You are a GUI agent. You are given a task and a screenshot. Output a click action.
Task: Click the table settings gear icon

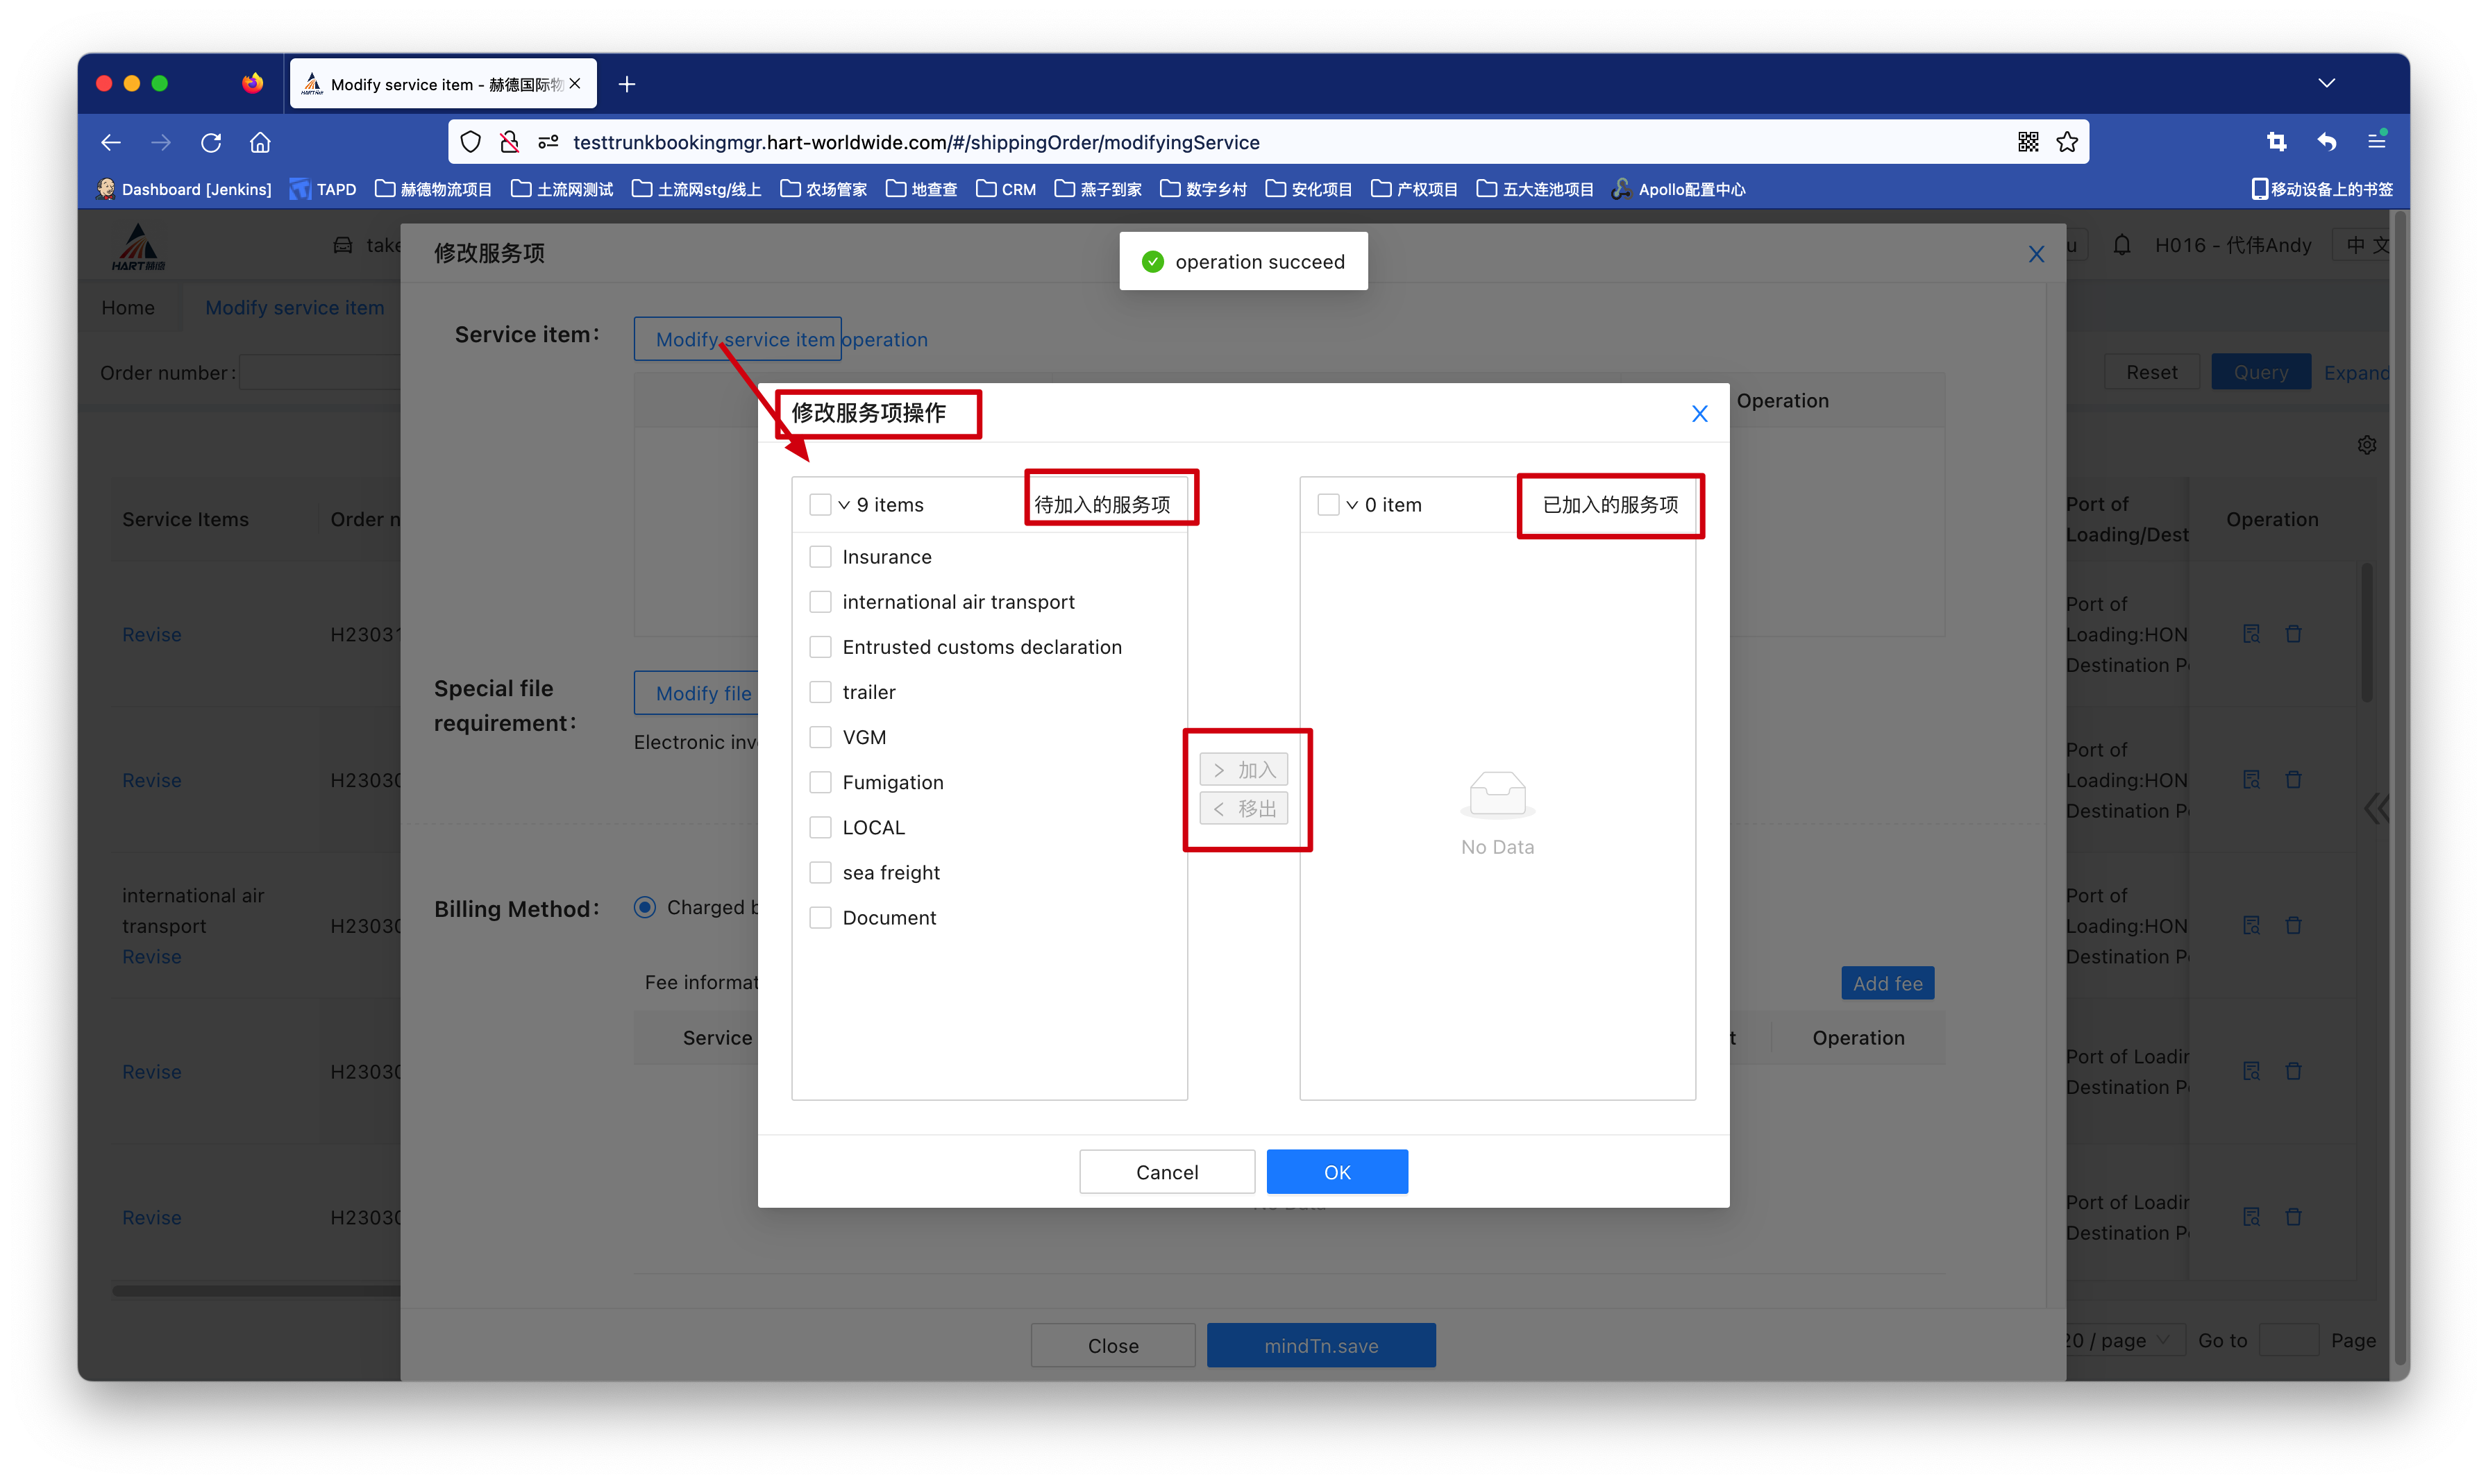[2366, 445]
